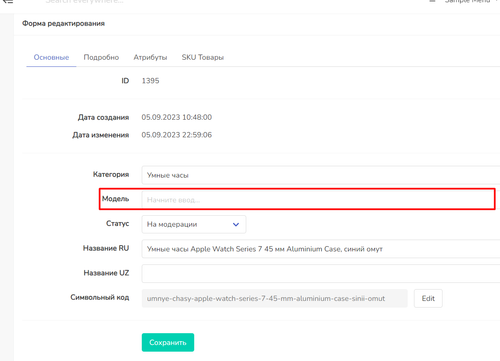Click the Дата создания label
The width and height of the screenshot is (500, 361).
click(103, 117)
